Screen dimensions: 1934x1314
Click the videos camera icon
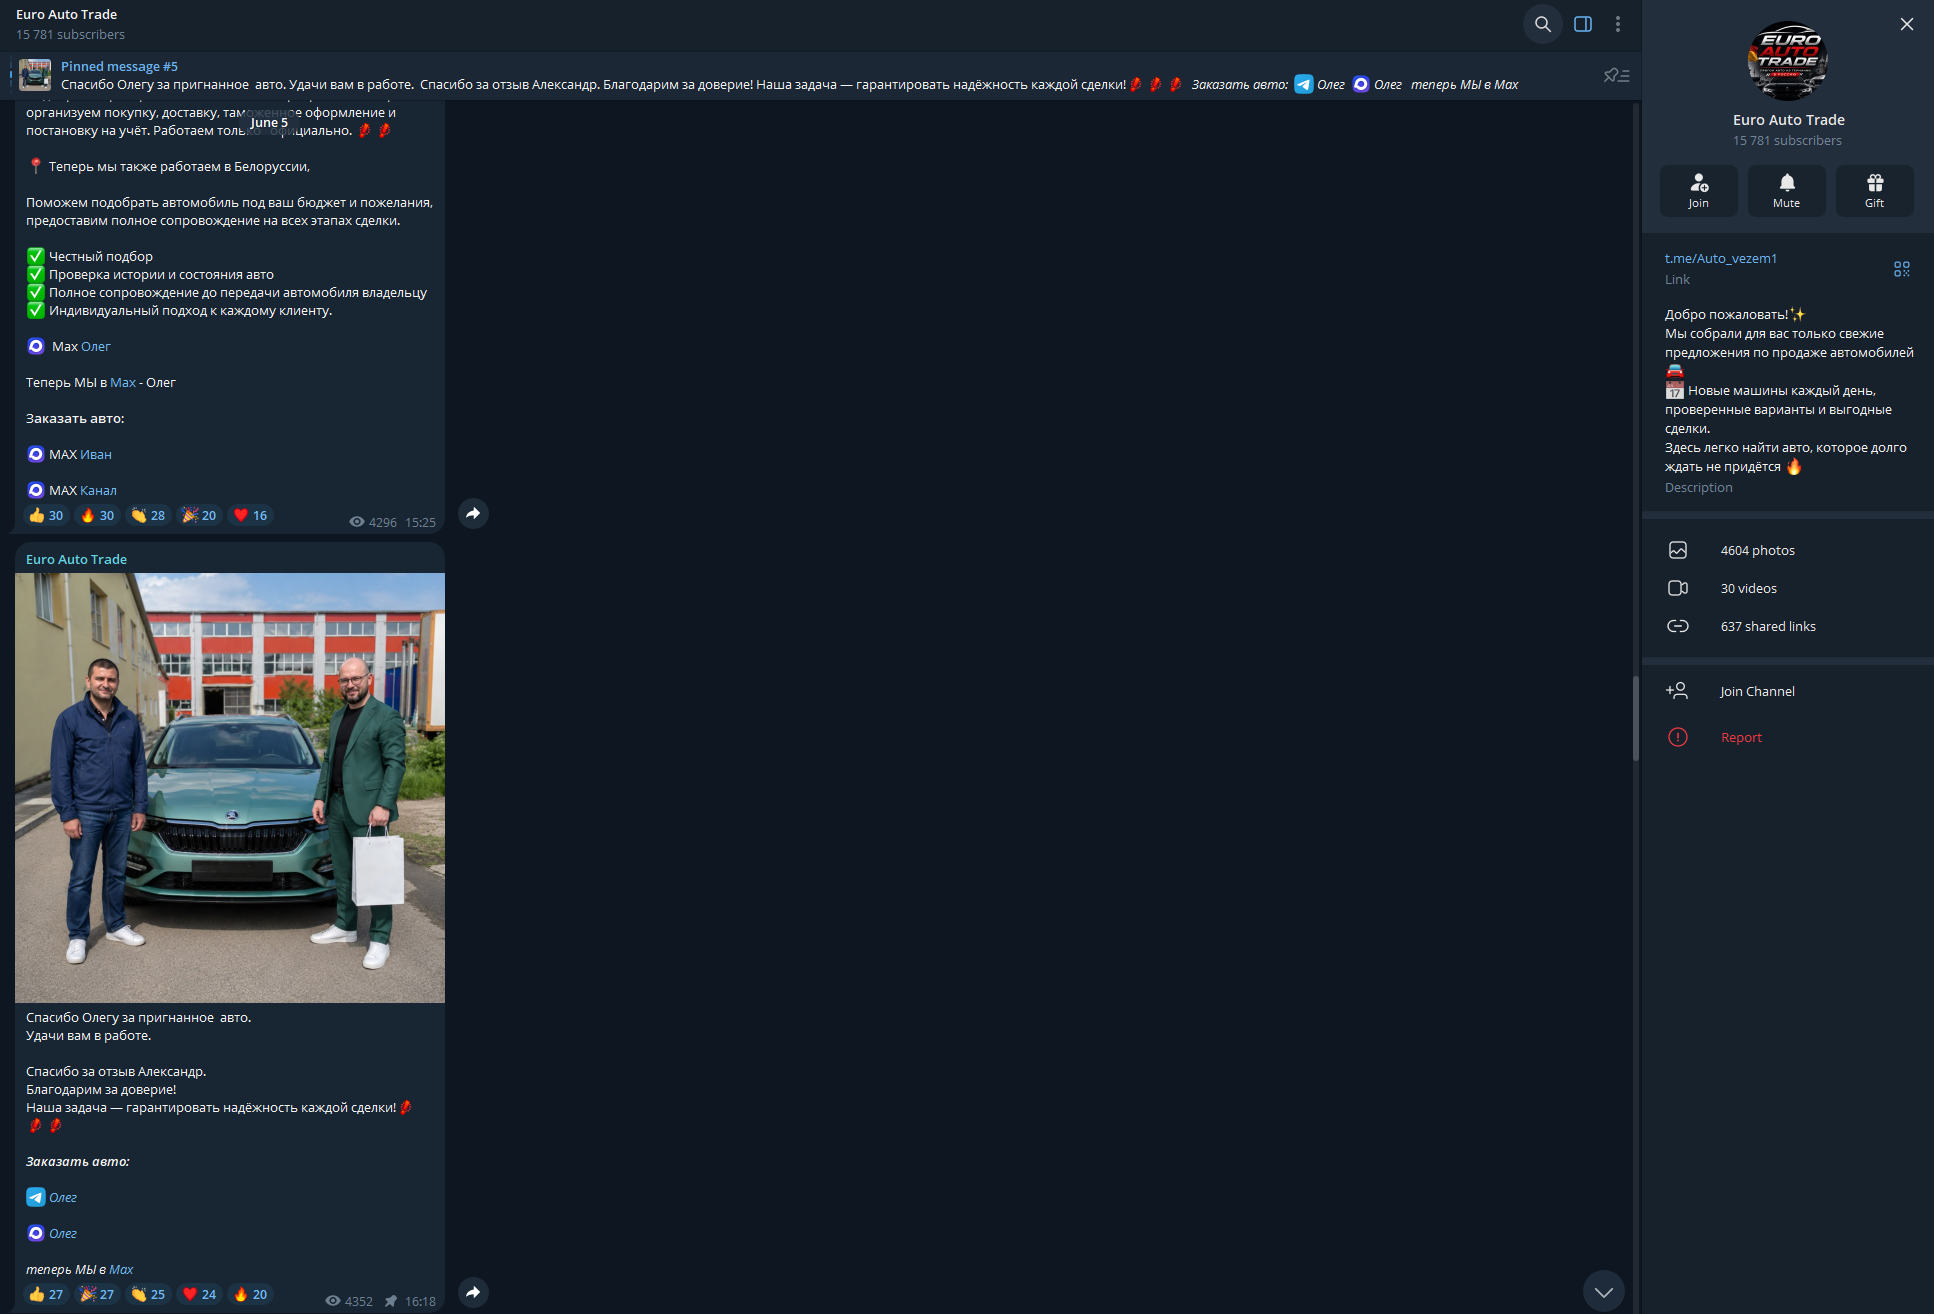(x=1678, y=588)
